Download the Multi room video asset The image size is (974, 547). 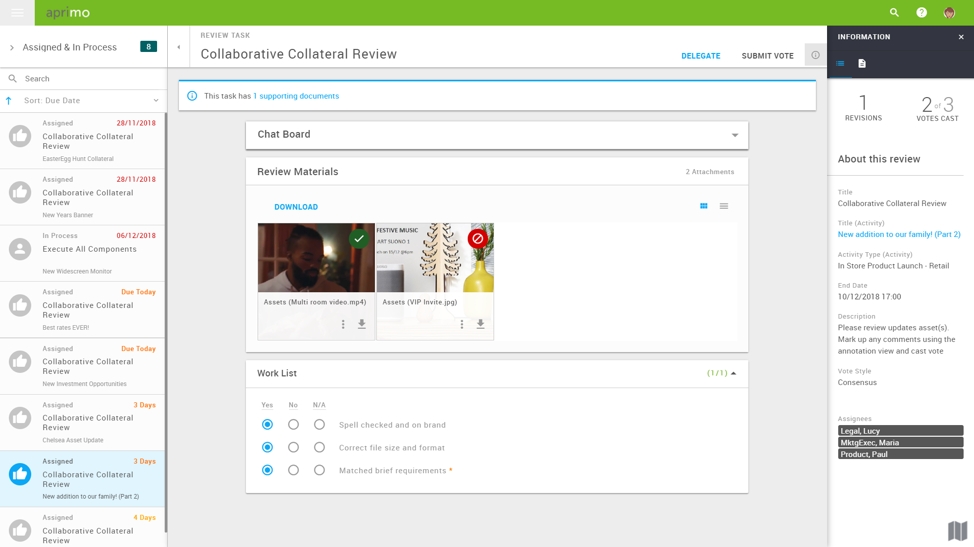pos(362,324)
